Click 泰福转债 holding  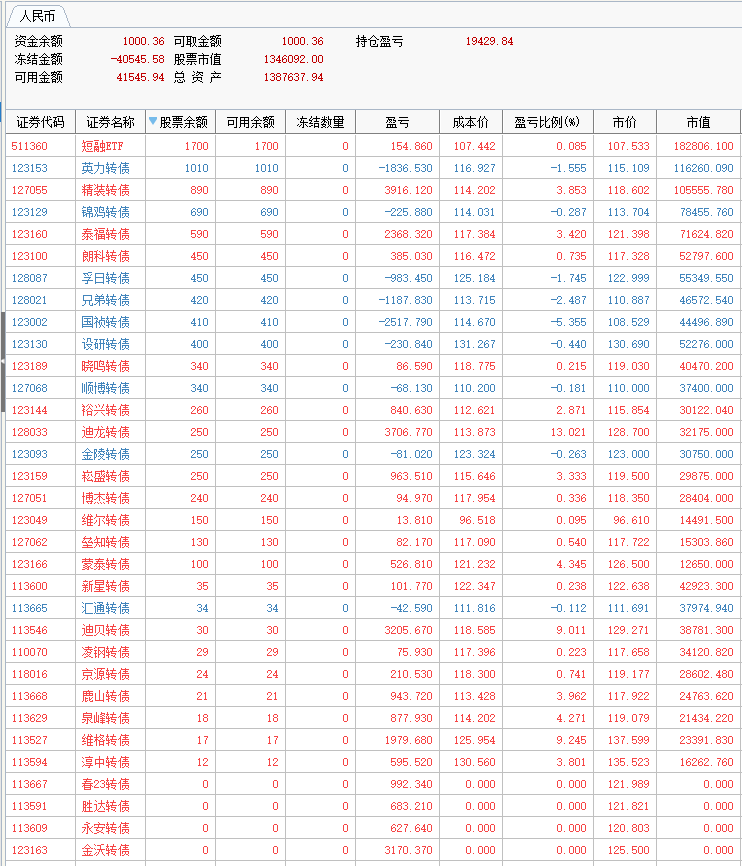tap(106, 234)
